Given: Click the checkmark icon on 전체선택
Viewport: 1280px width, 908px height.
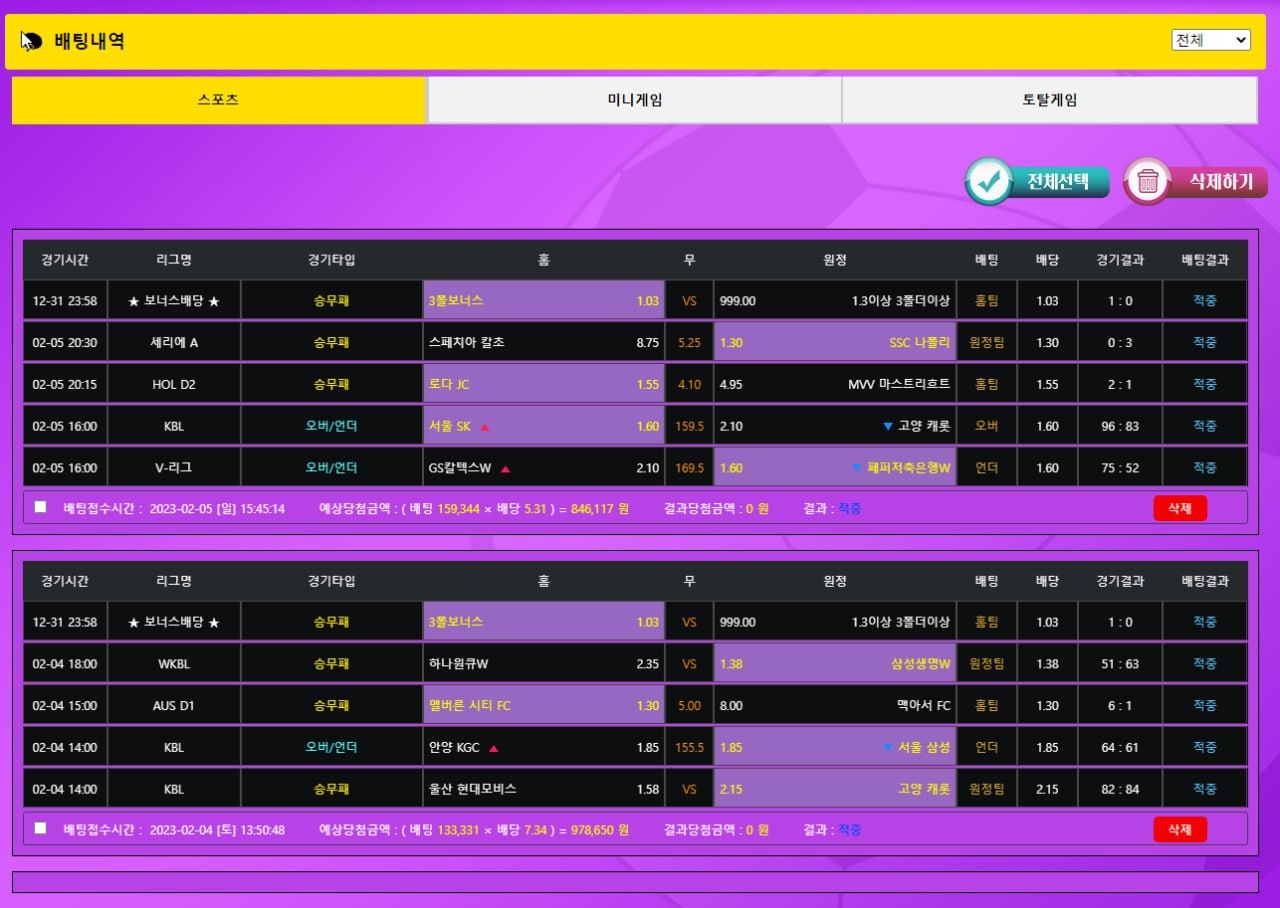Looking at the screenshot, I should point(989,181).
